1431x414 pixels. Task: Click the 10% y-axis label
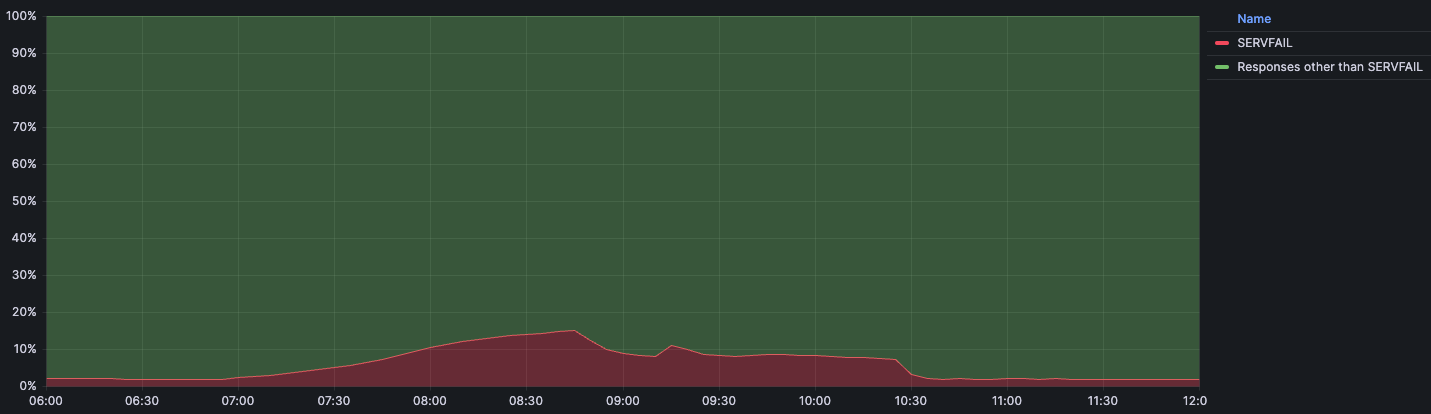pyautogui.click(x=24, y=349)
